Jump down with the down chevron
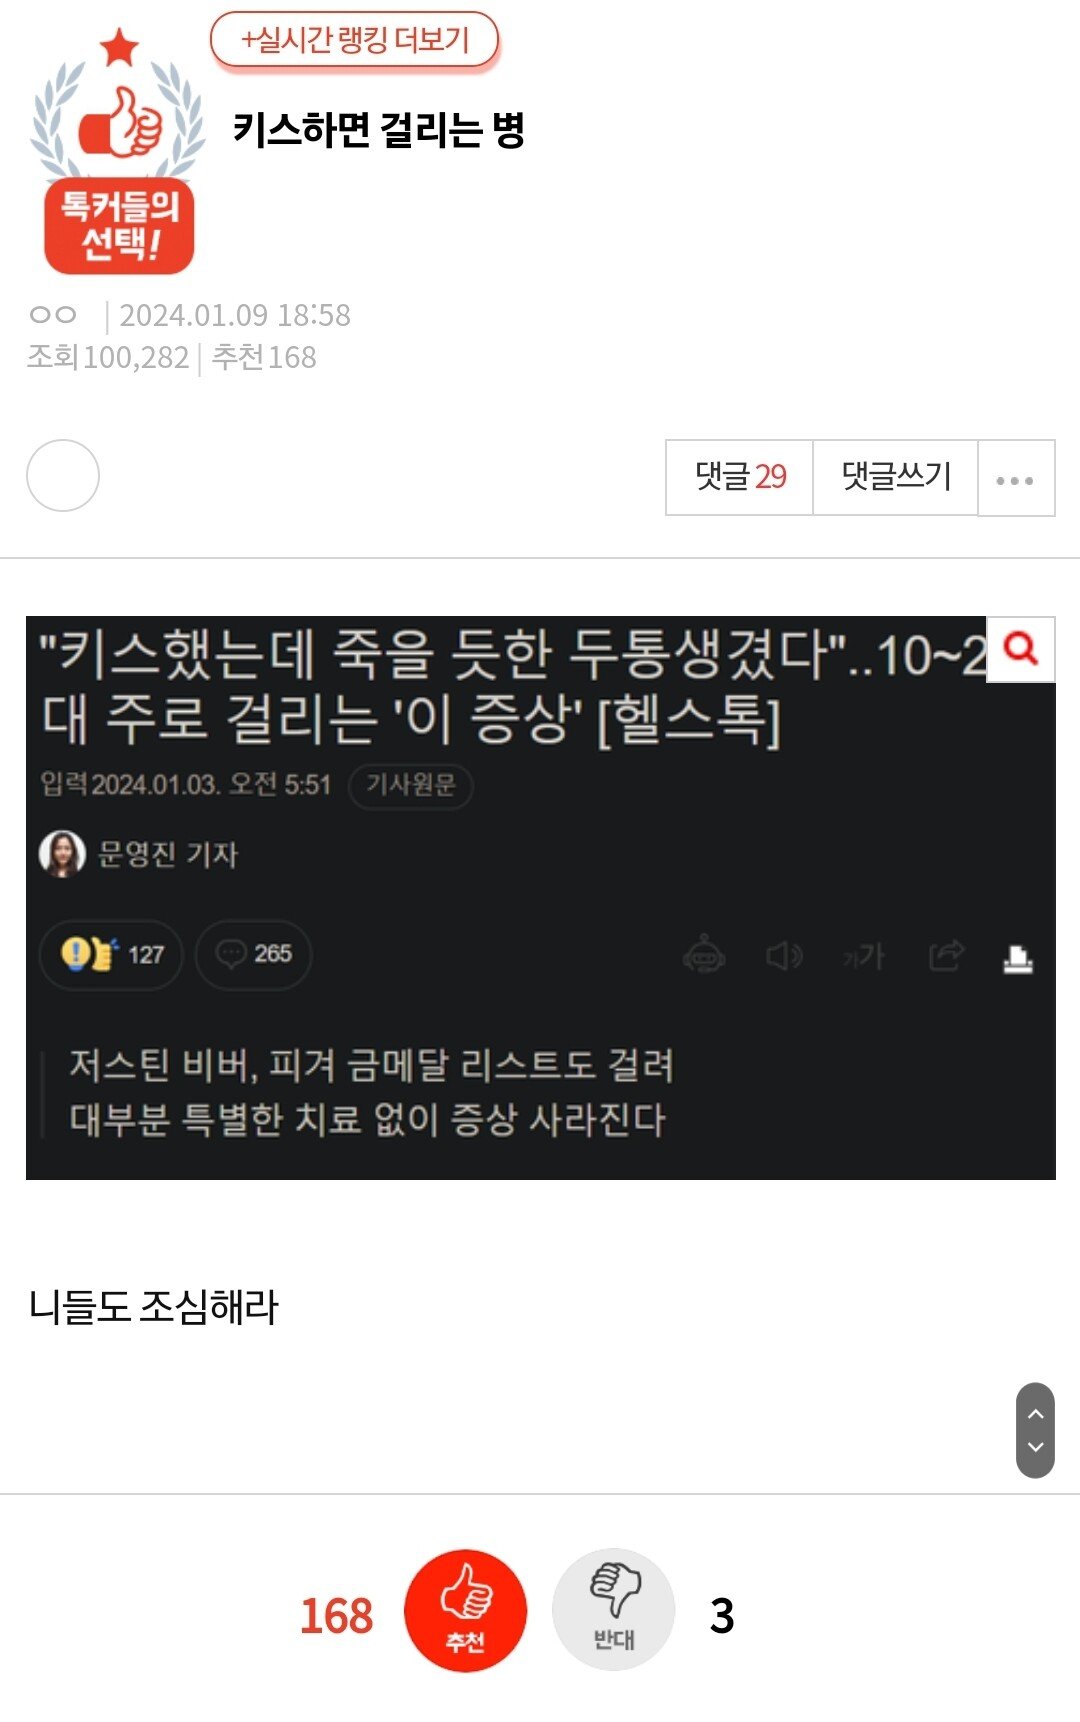Image resolution: width=1080 pixels, height=1722 pixels. (1036, 1448)
